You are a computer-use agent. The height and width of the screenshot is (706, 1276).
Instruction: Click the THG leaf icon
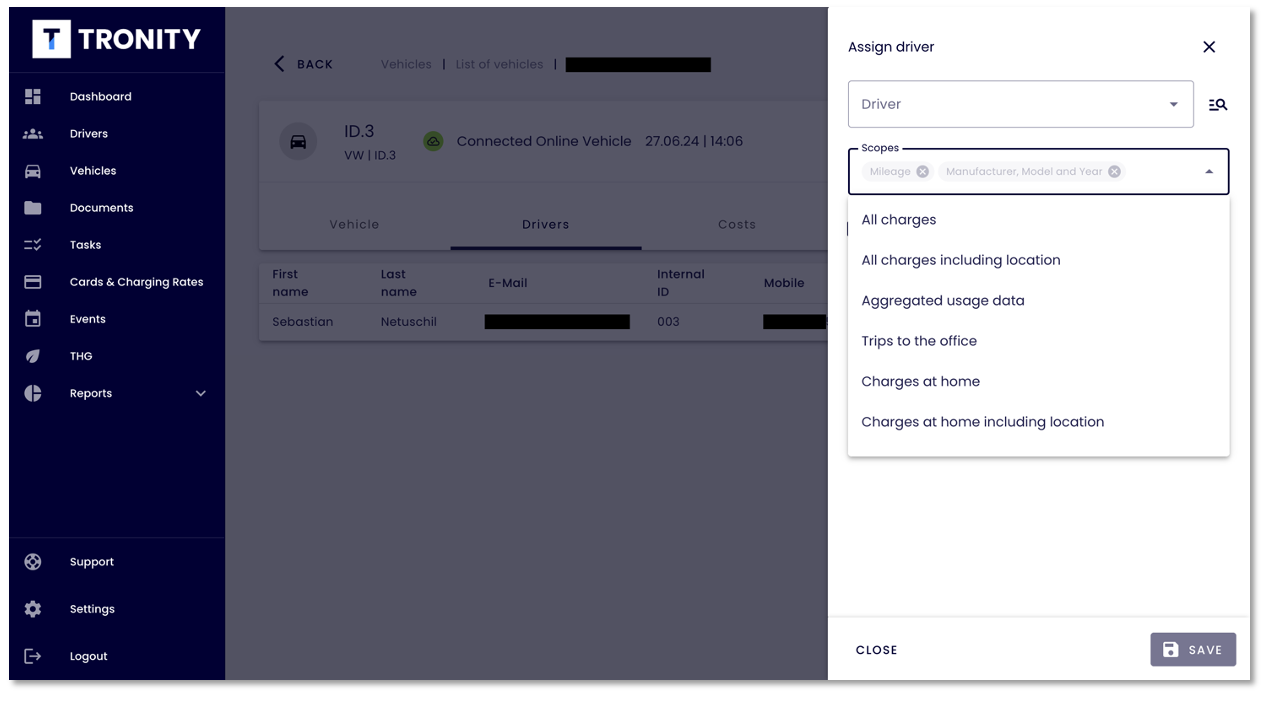tap(33, 356)
